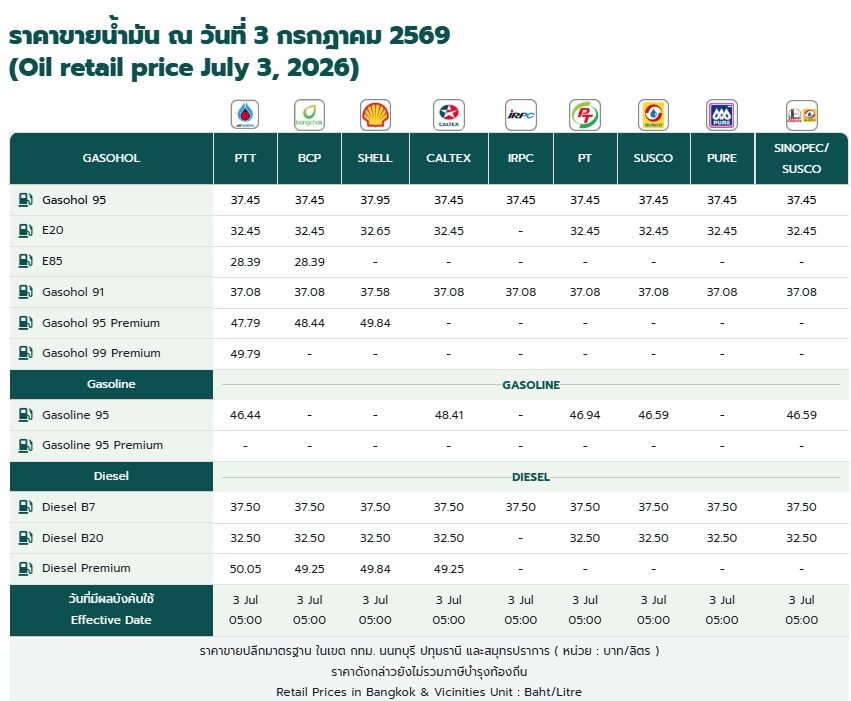Click the CALTEX column header

coord(449,158)
